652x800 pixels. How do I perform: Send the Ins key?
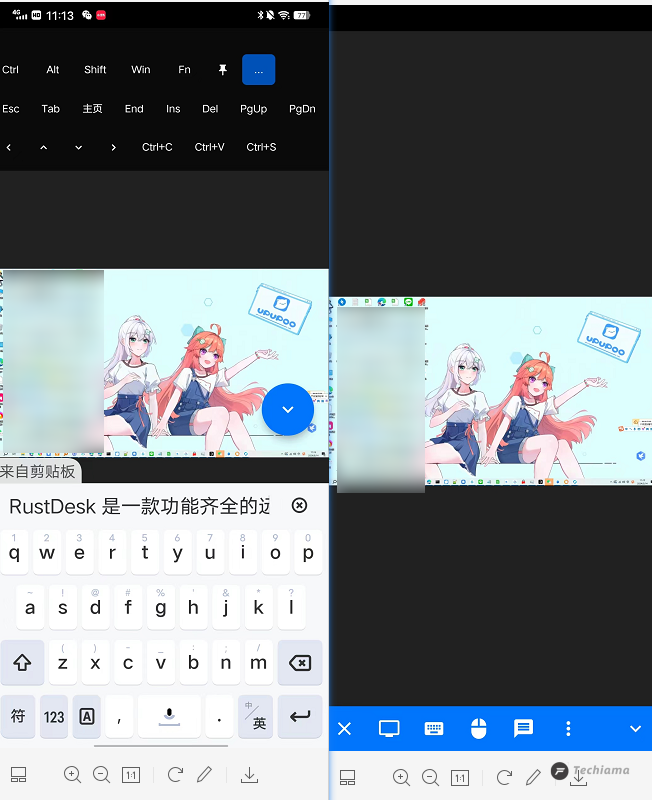pos(173,109)
